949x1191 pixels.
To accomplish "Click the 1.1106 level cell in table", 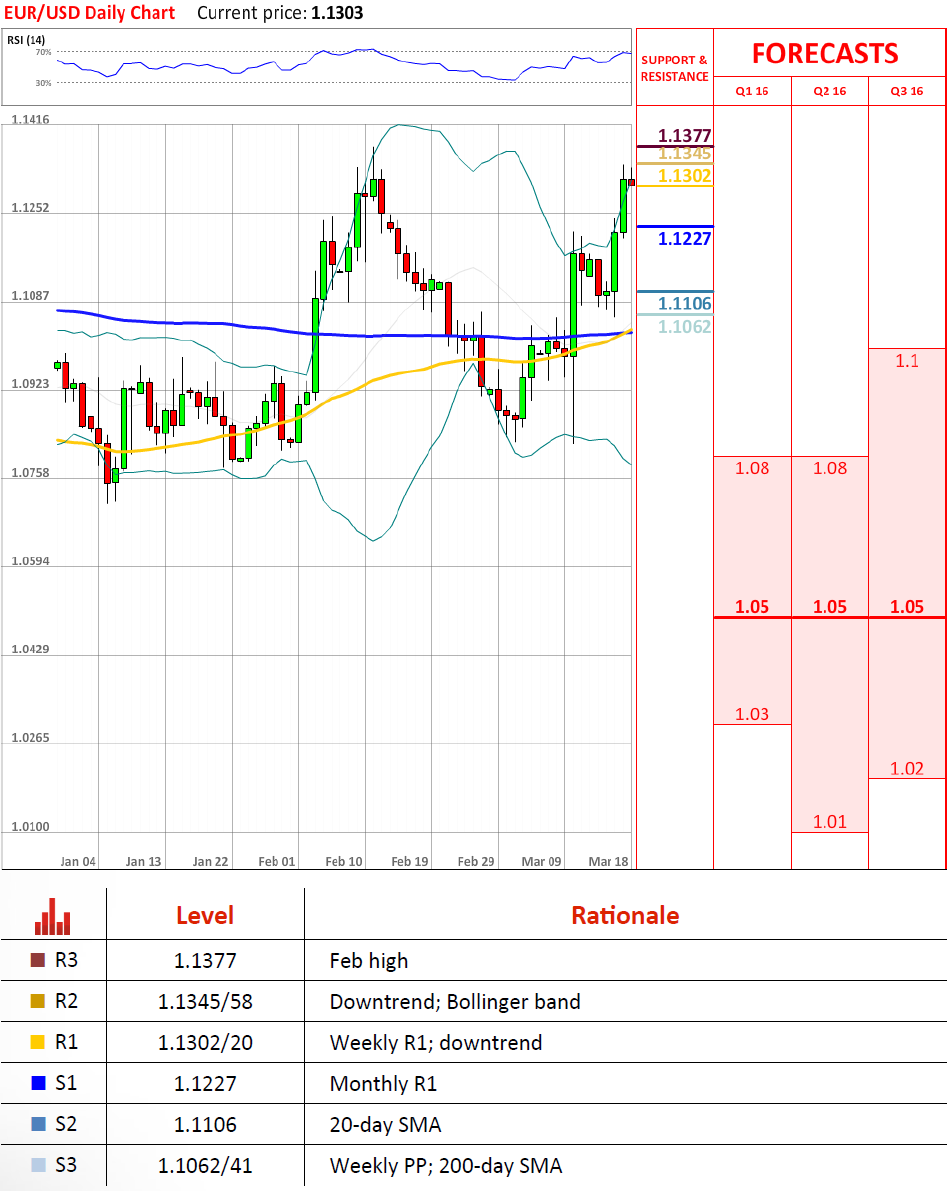I will (205, 1125).
